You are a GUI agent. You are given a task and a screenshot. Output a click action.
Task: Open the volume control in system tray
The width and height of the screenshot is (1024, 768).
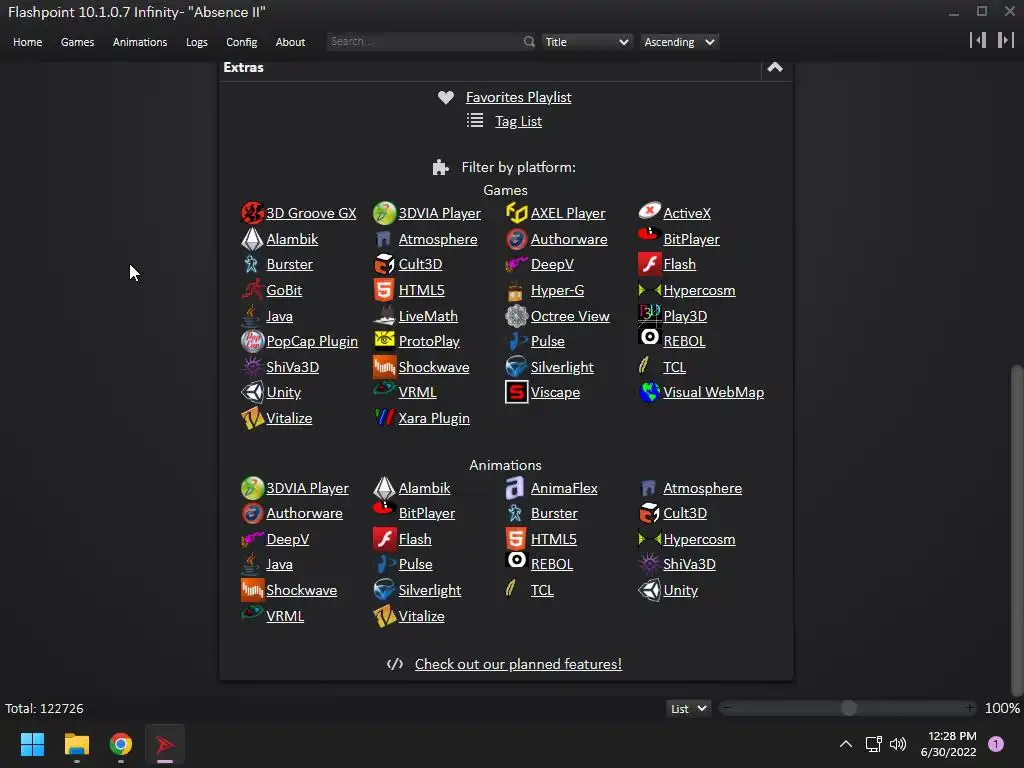click(x=898, y=744)
